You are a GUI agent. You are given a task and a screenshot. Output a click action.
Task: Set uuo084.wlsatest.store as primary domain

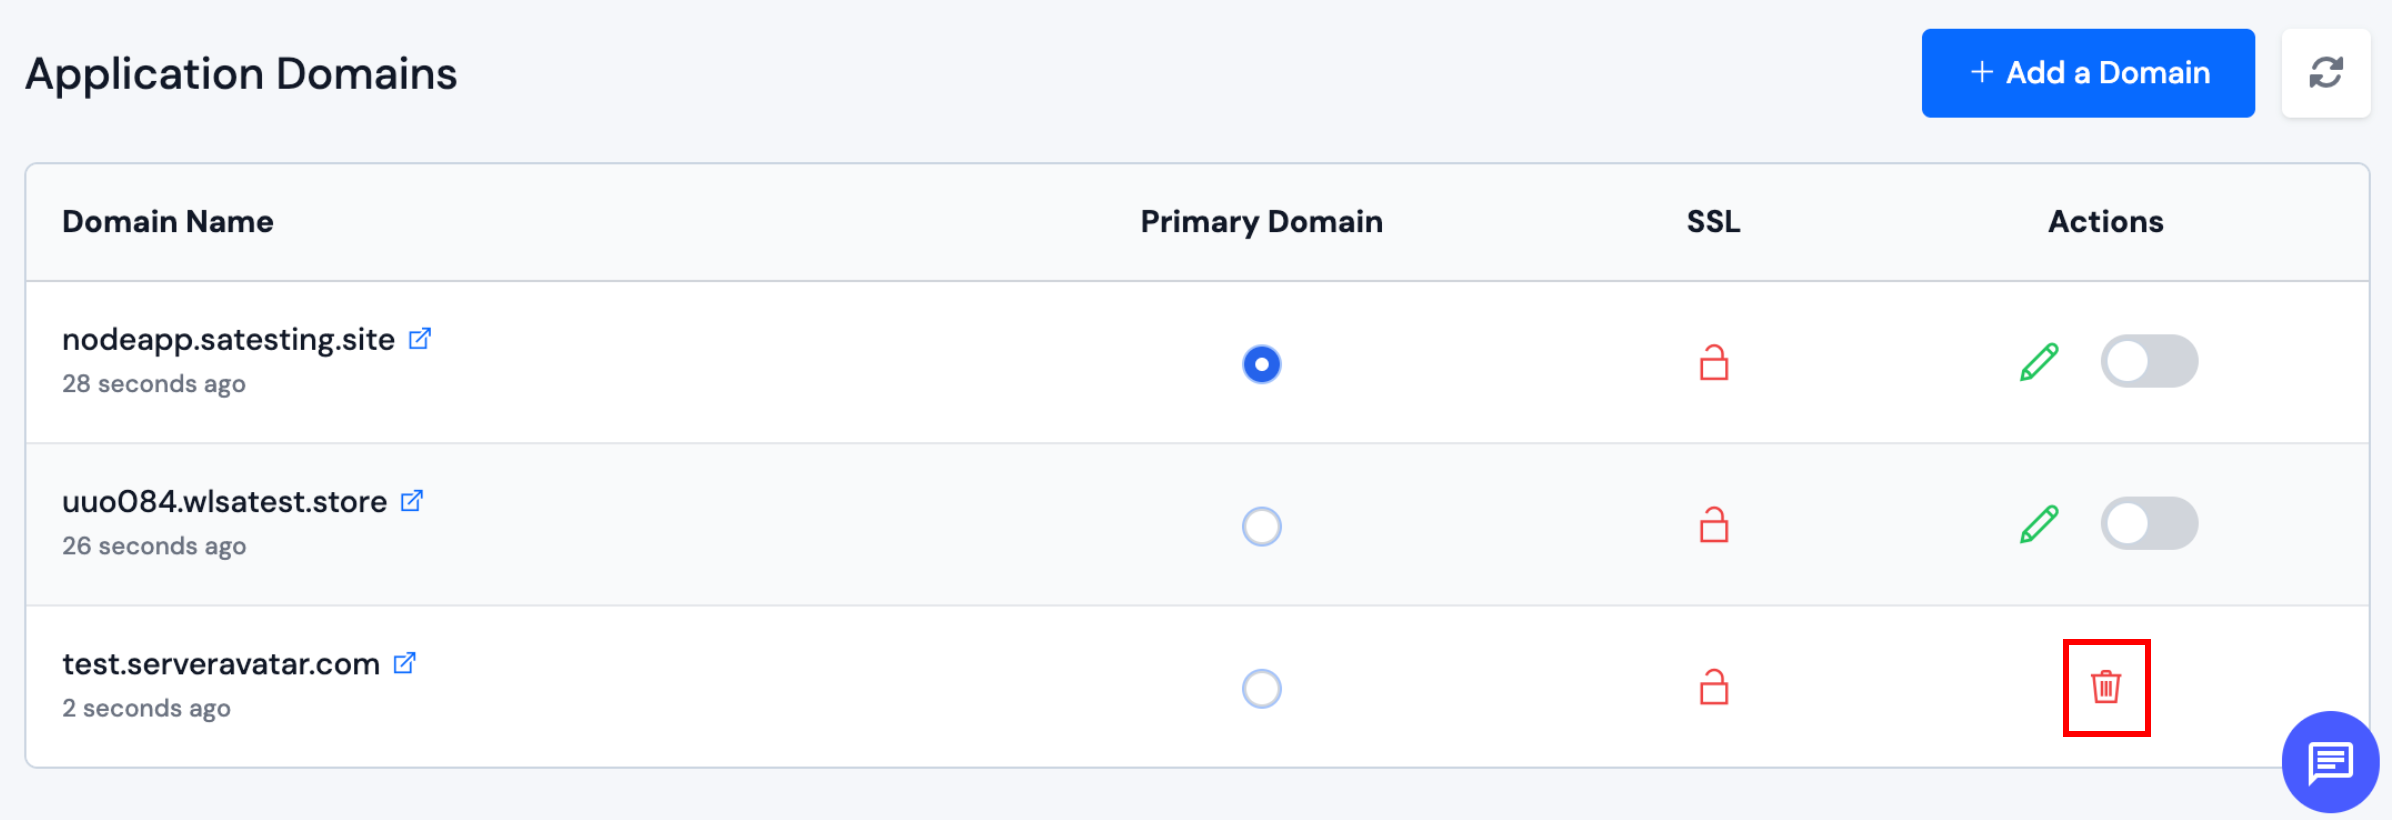(1262, 526)
